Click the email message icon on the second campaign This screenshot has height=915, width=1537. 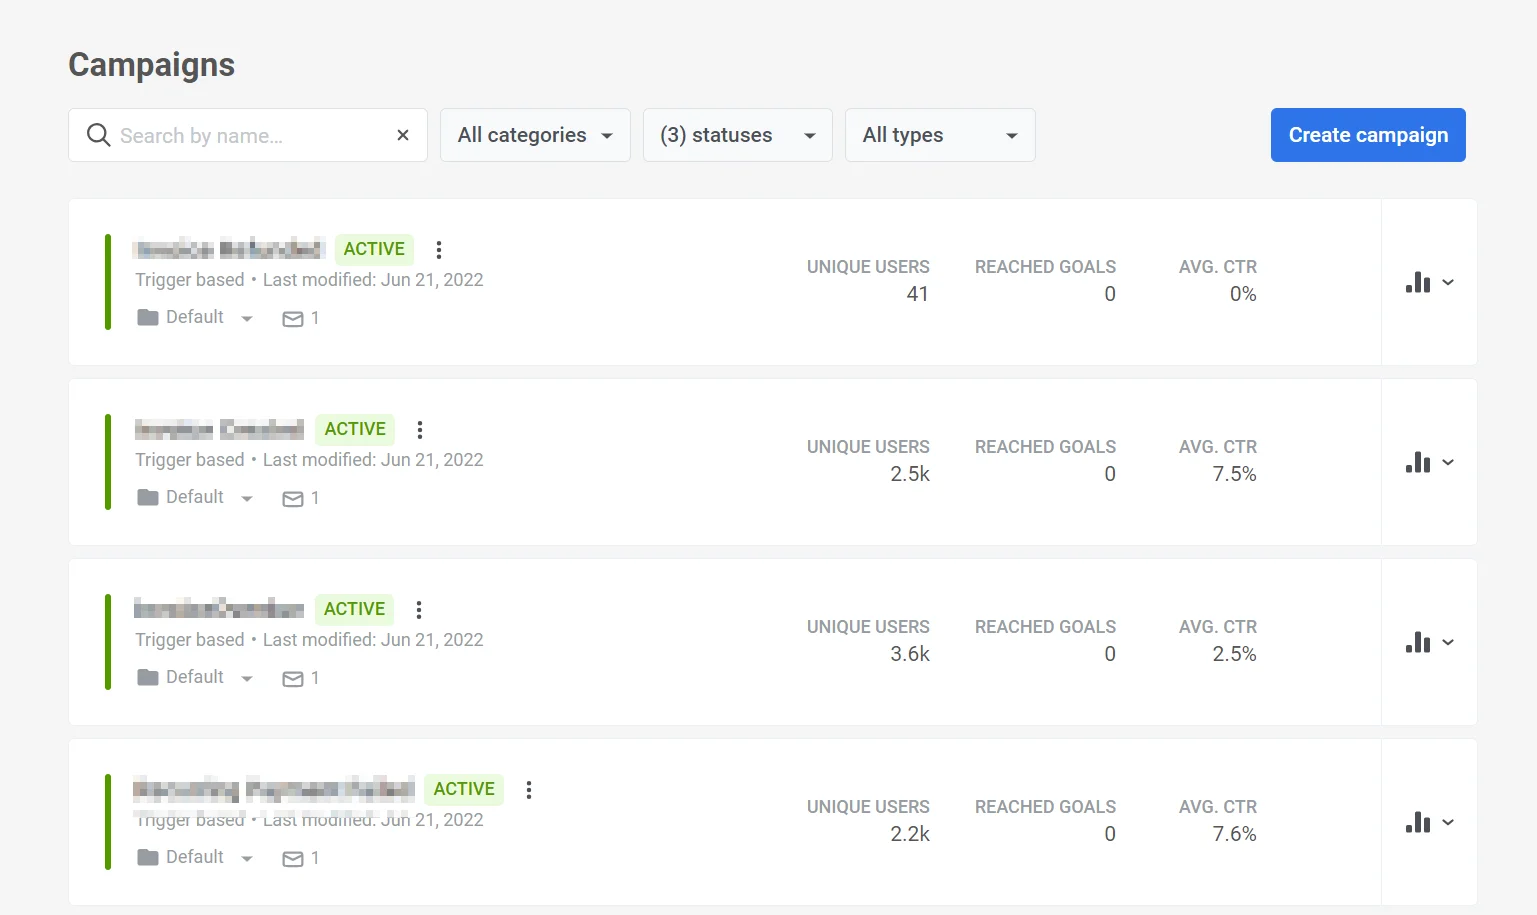coord(293,498)
